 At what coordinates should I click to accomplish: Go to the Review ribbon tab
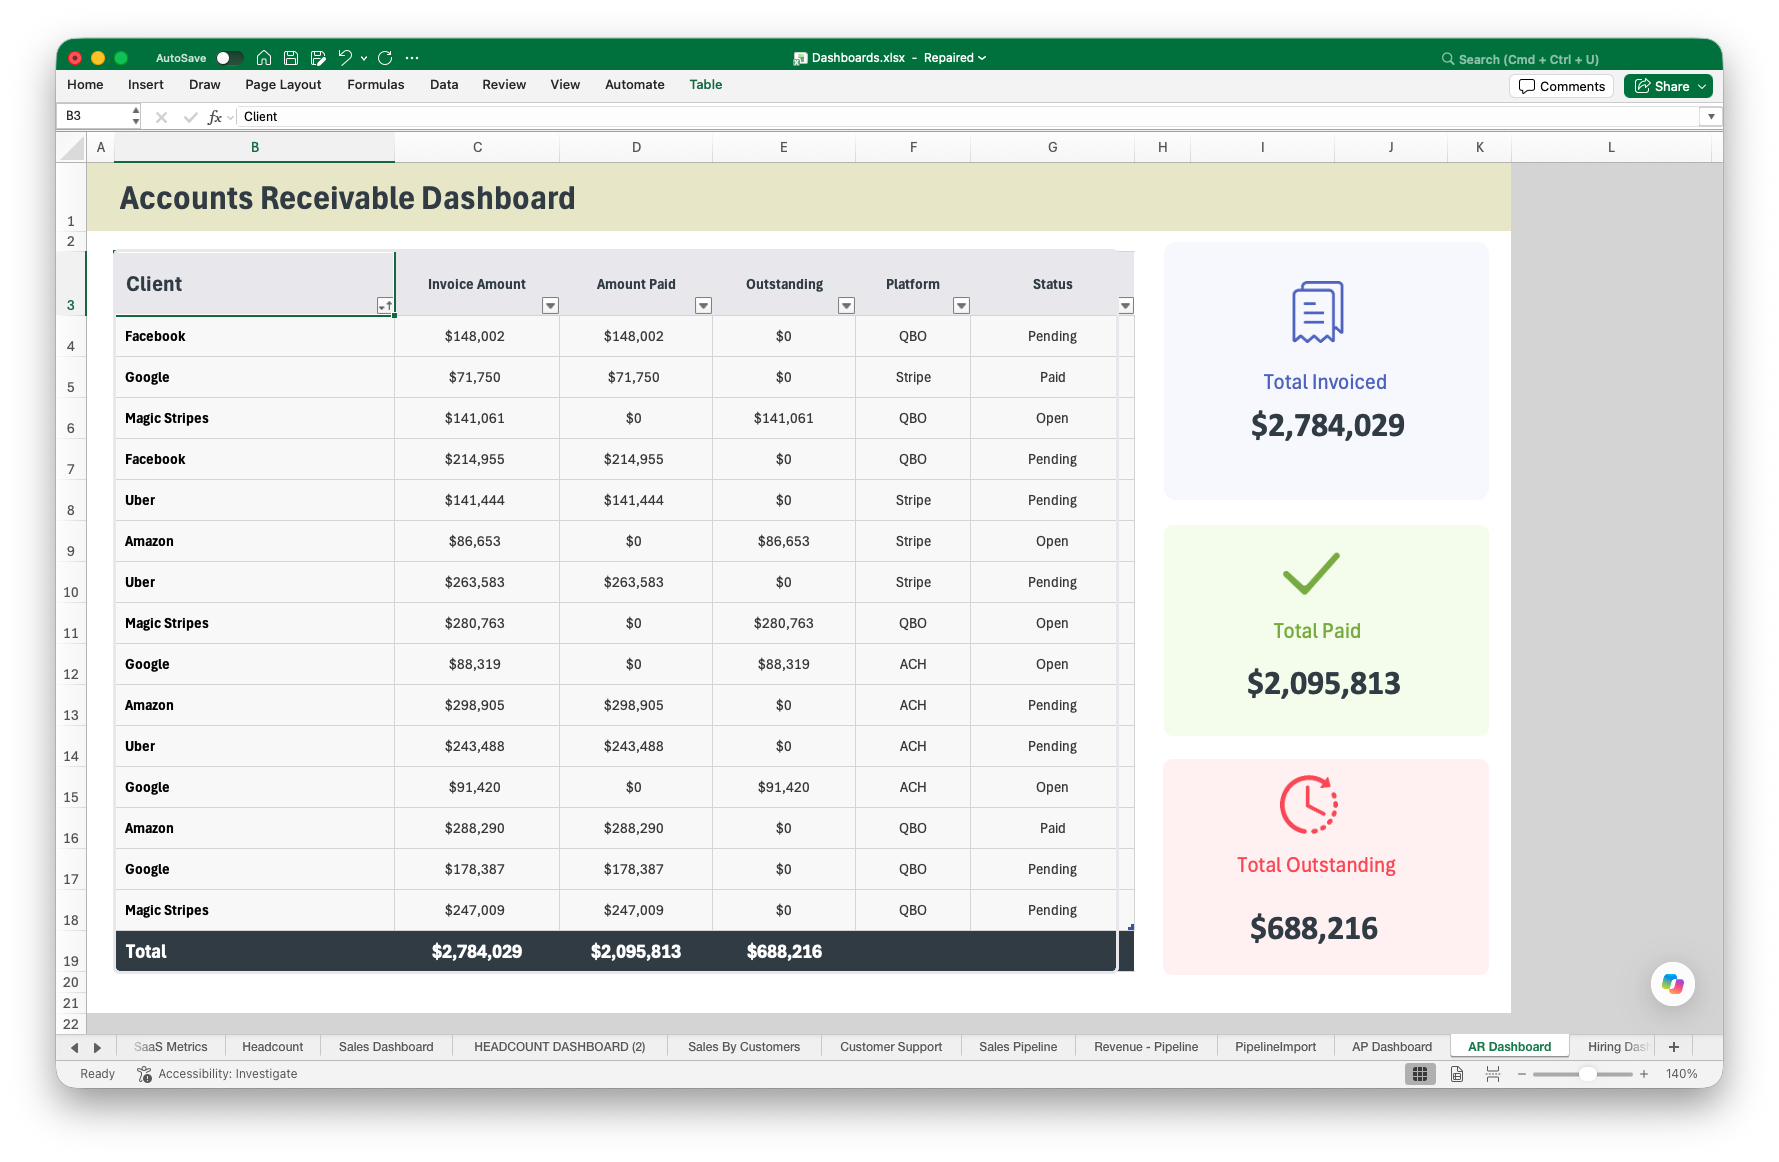tap(504, 85)
